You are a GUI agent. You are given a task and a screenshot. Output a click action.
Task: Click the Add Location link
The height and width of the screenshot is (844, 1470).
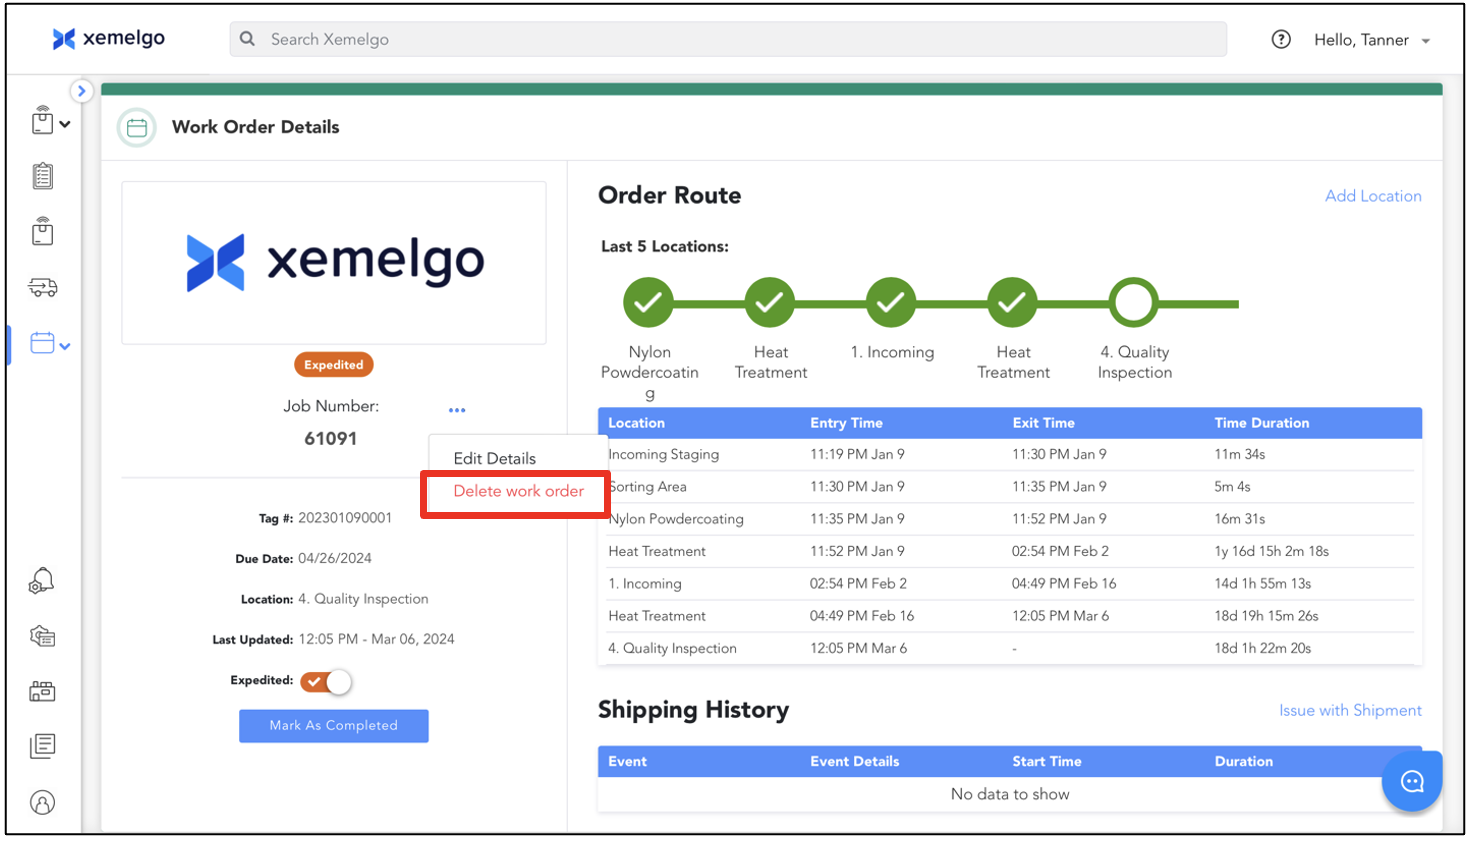pyautogui.click(x=1373, y=196)
